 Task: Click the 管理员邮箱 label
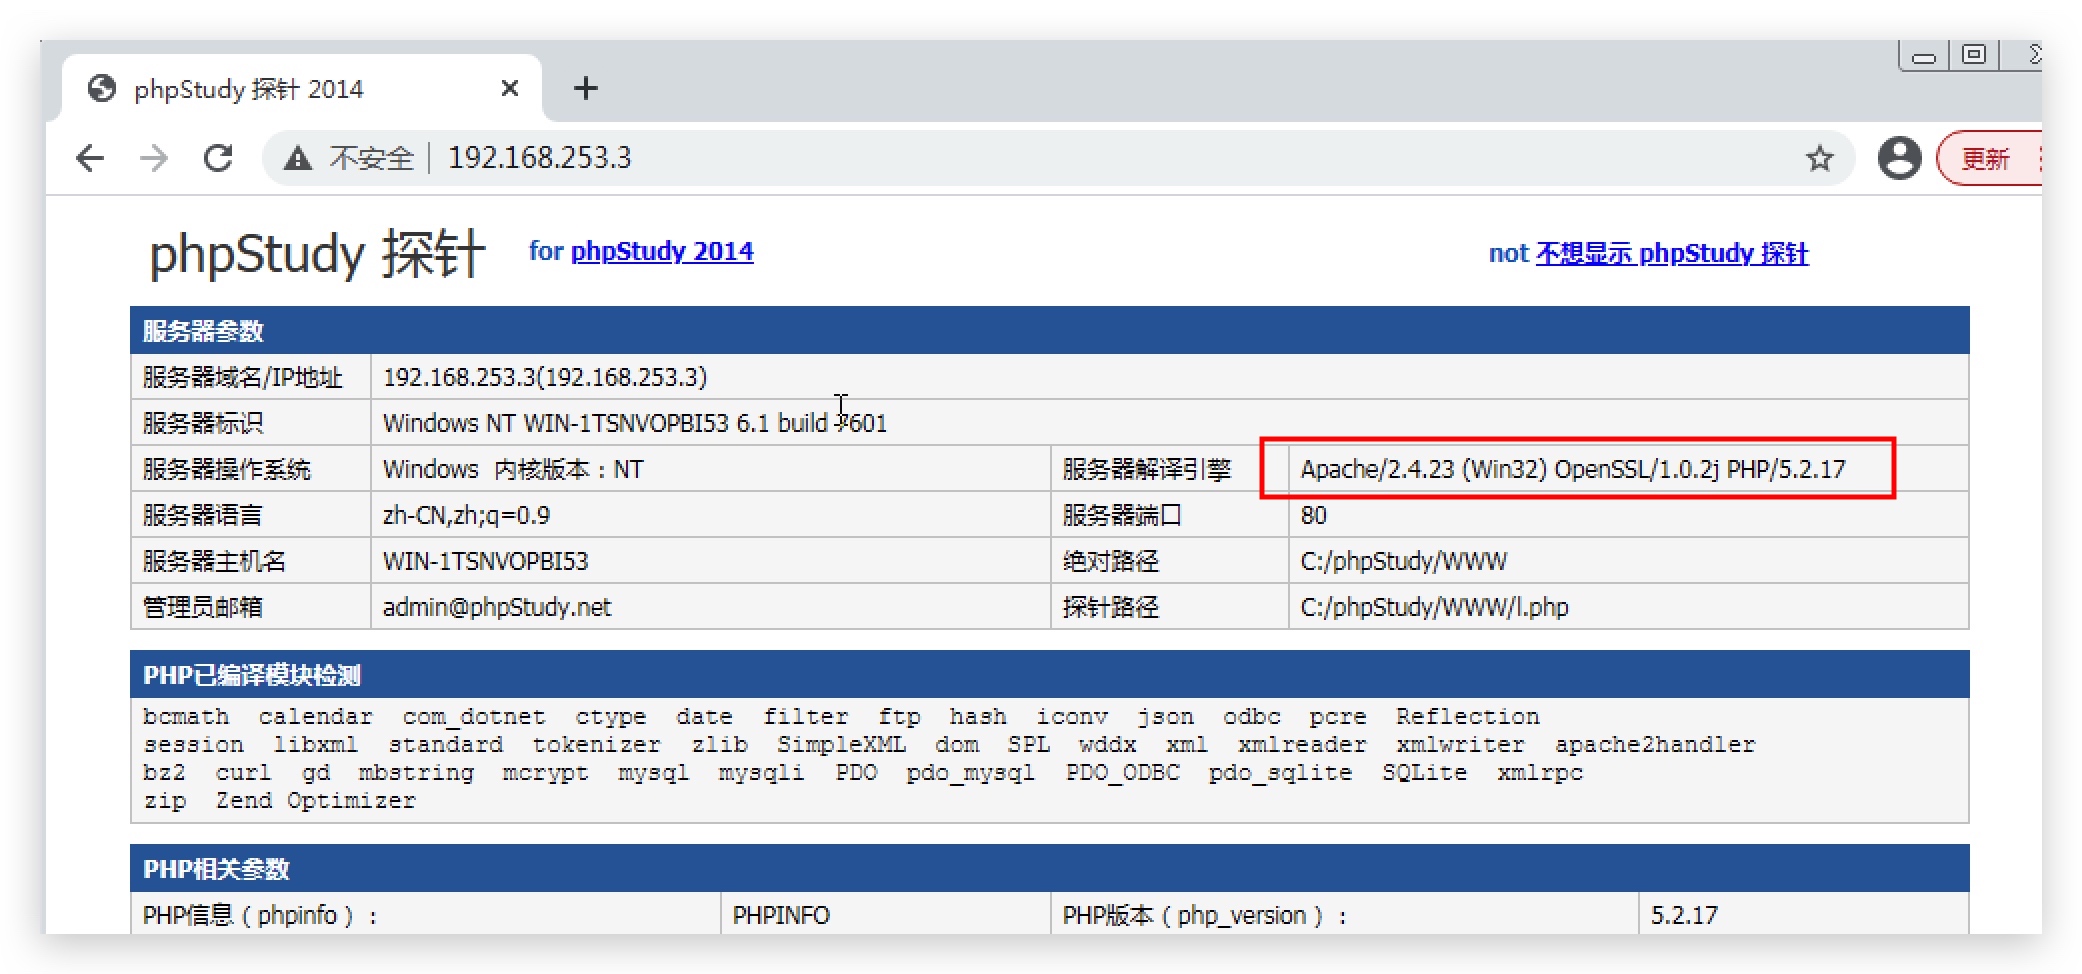click(203, 607)
